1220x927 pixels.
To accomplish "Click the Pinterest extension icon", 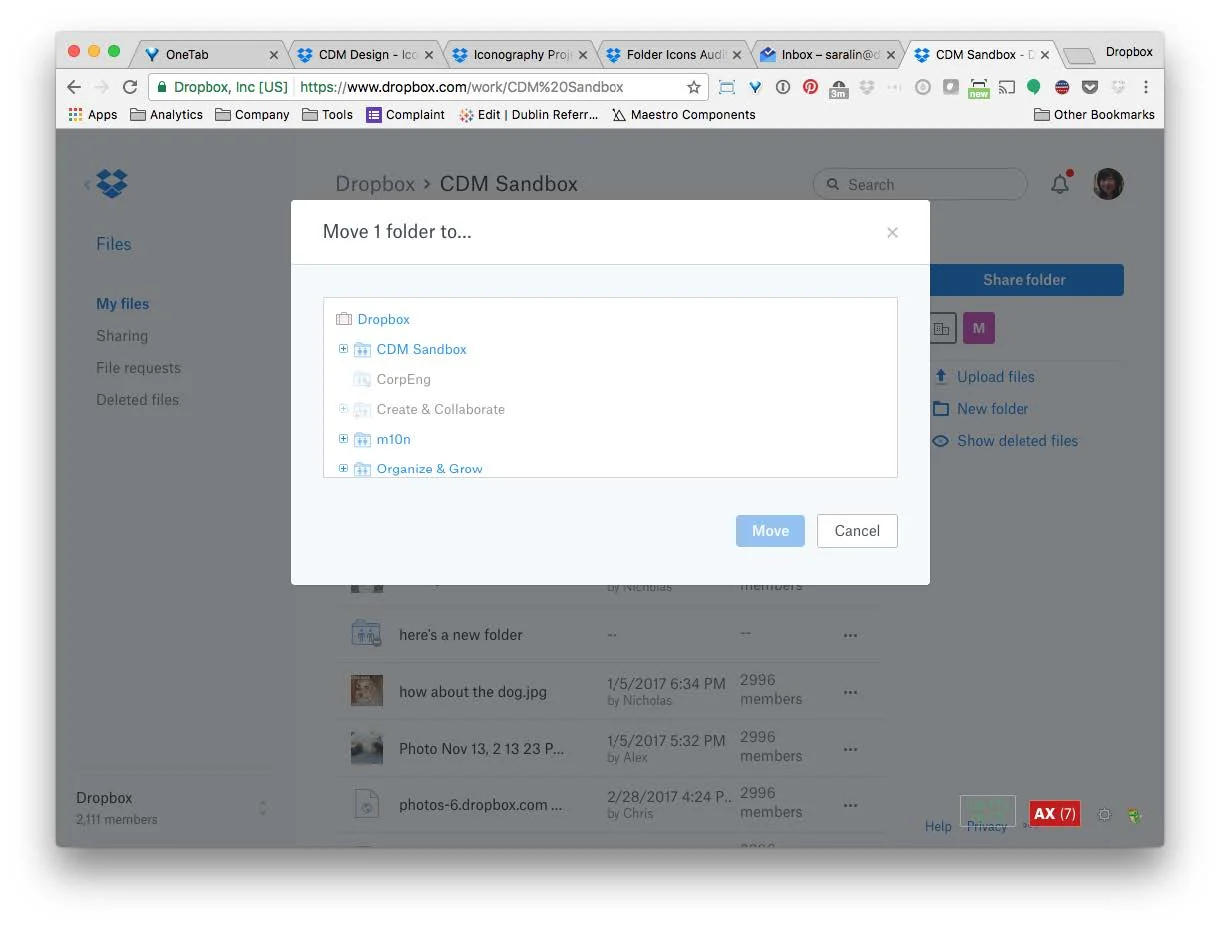I will pyautogui.click(x=811, y=87).
